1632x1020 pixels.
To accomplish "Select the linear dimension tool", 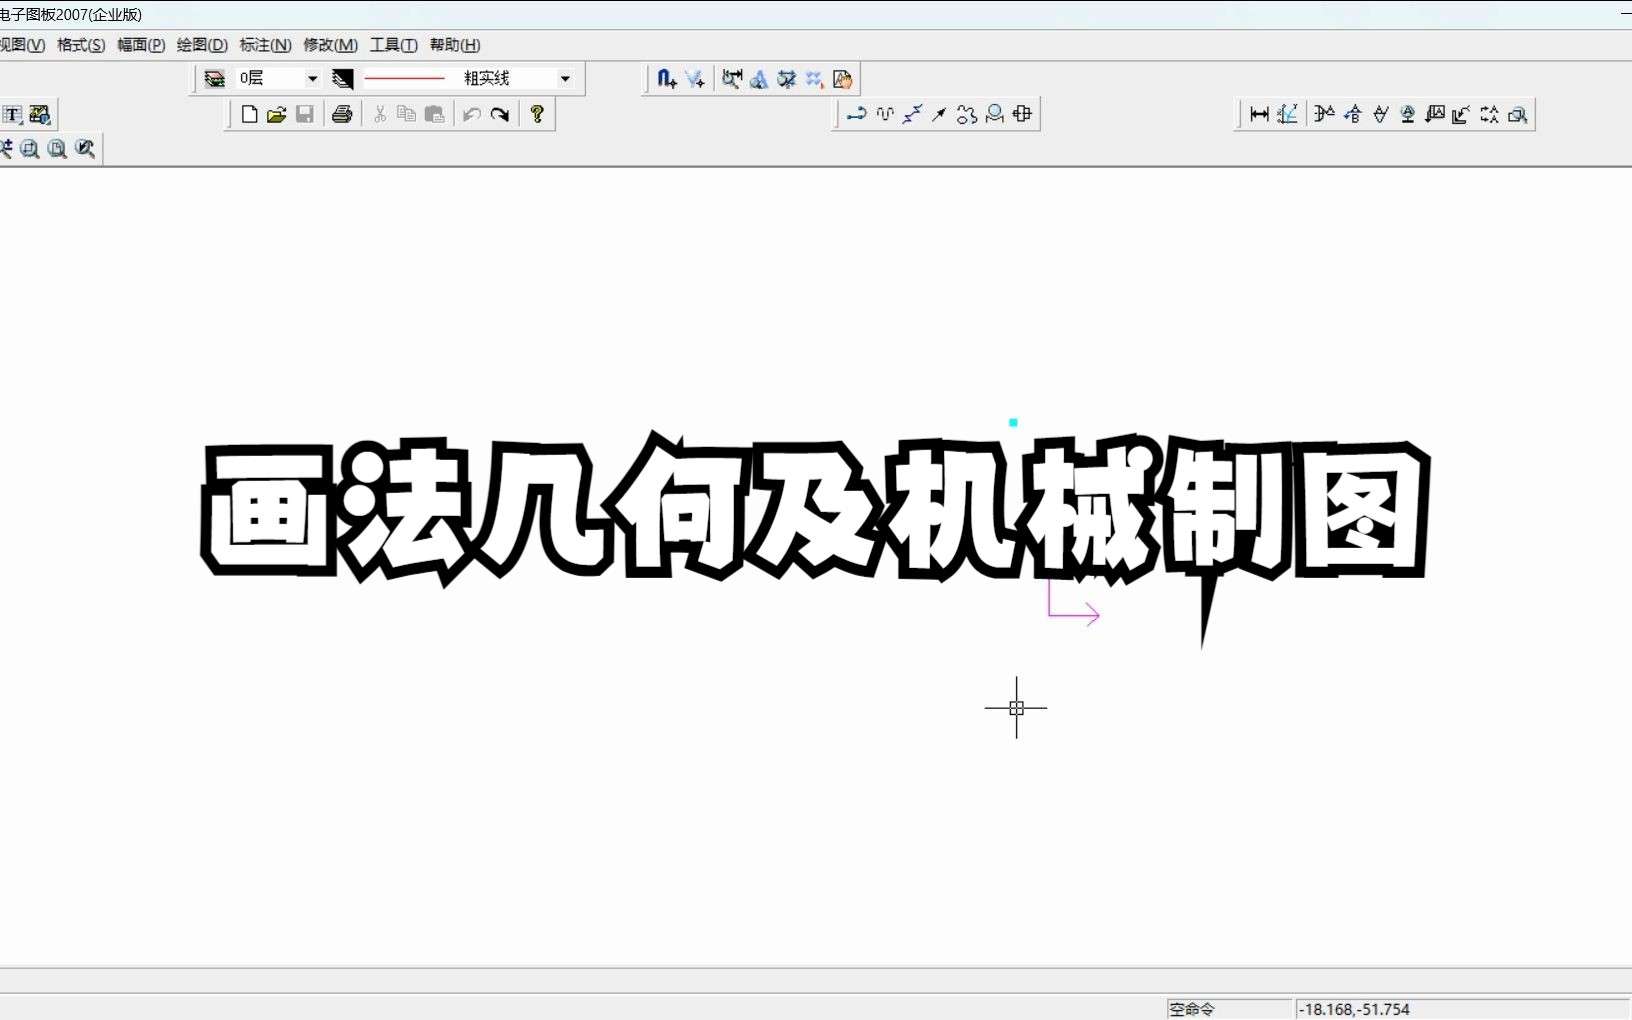I will (1258, 114).
